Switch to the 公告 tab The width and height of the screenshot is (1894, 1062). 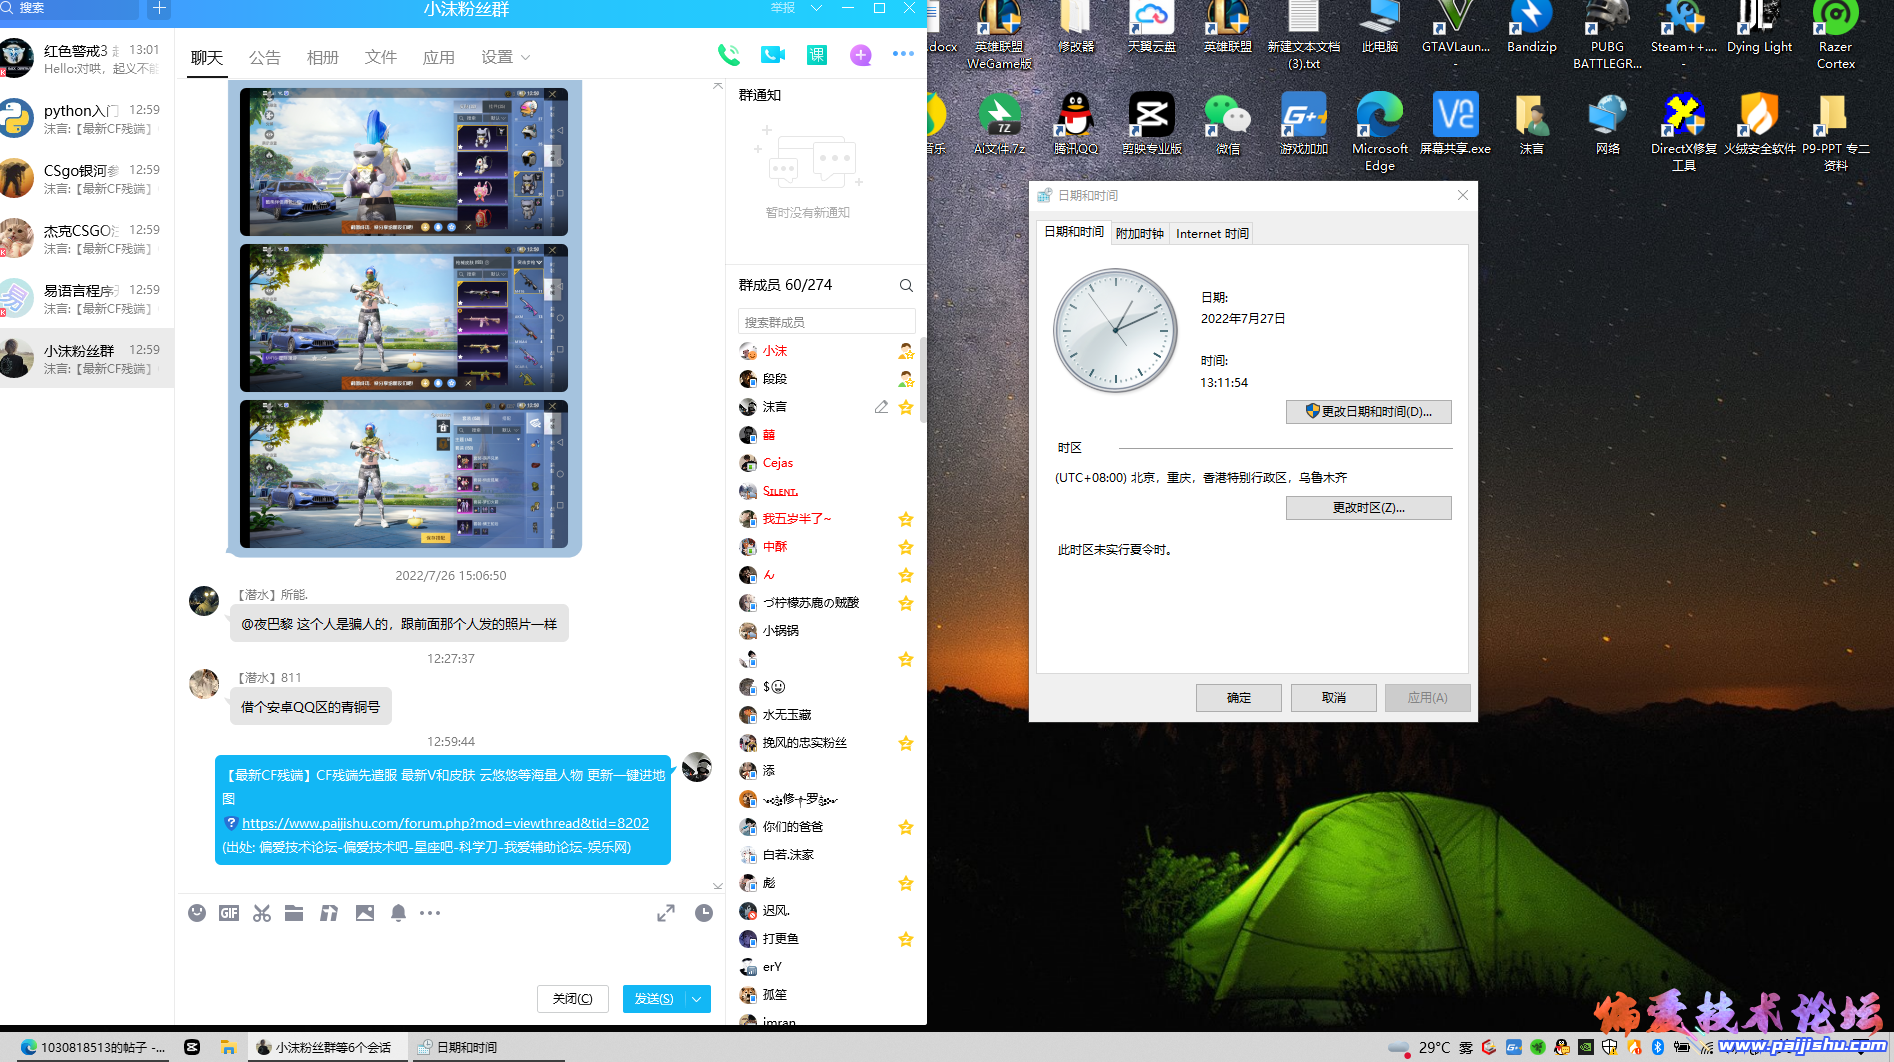click(265, 58)
